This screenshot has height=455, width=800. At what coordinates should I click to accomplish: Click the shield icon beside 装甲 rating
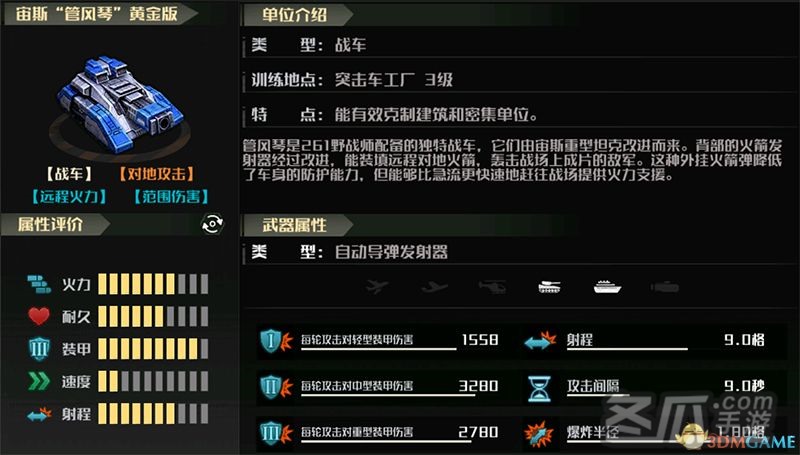coord(39,349)
